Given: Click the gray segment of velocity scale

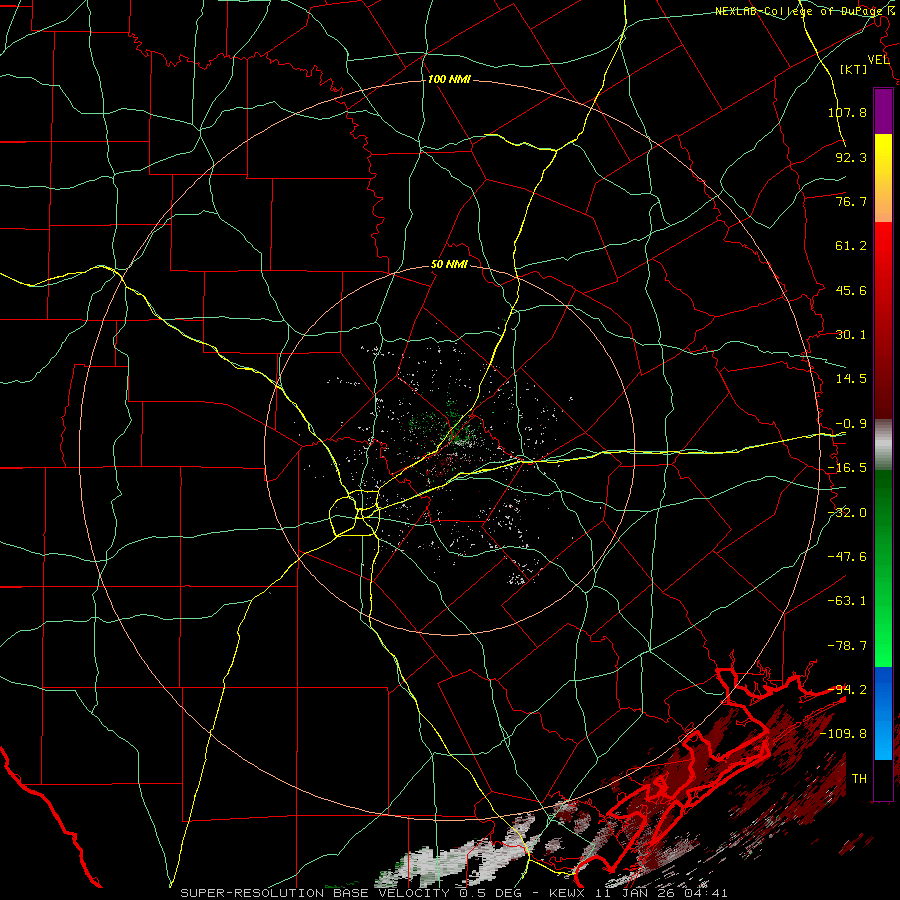Looking at the screenshot, I should coord(883,445).
